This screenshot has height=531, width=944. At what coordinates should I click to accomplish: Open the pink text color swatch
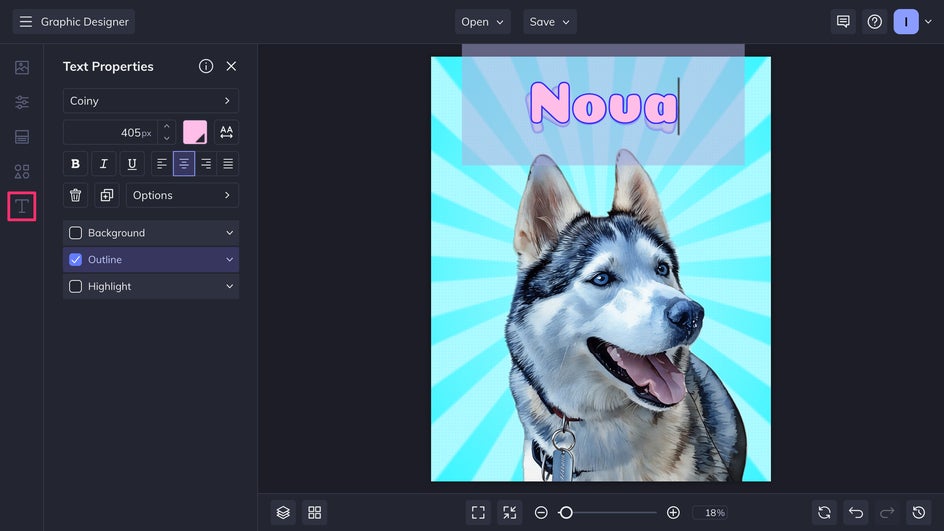[195, 132]
